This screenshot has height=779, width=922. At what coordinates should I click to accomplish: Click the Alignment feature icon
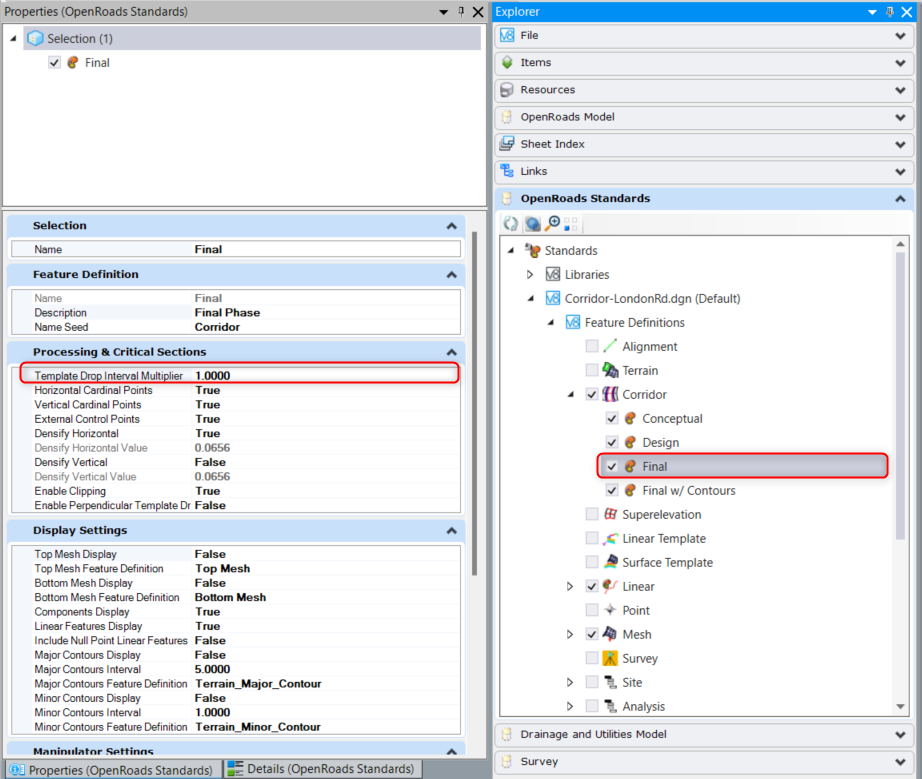pos(610,347)
